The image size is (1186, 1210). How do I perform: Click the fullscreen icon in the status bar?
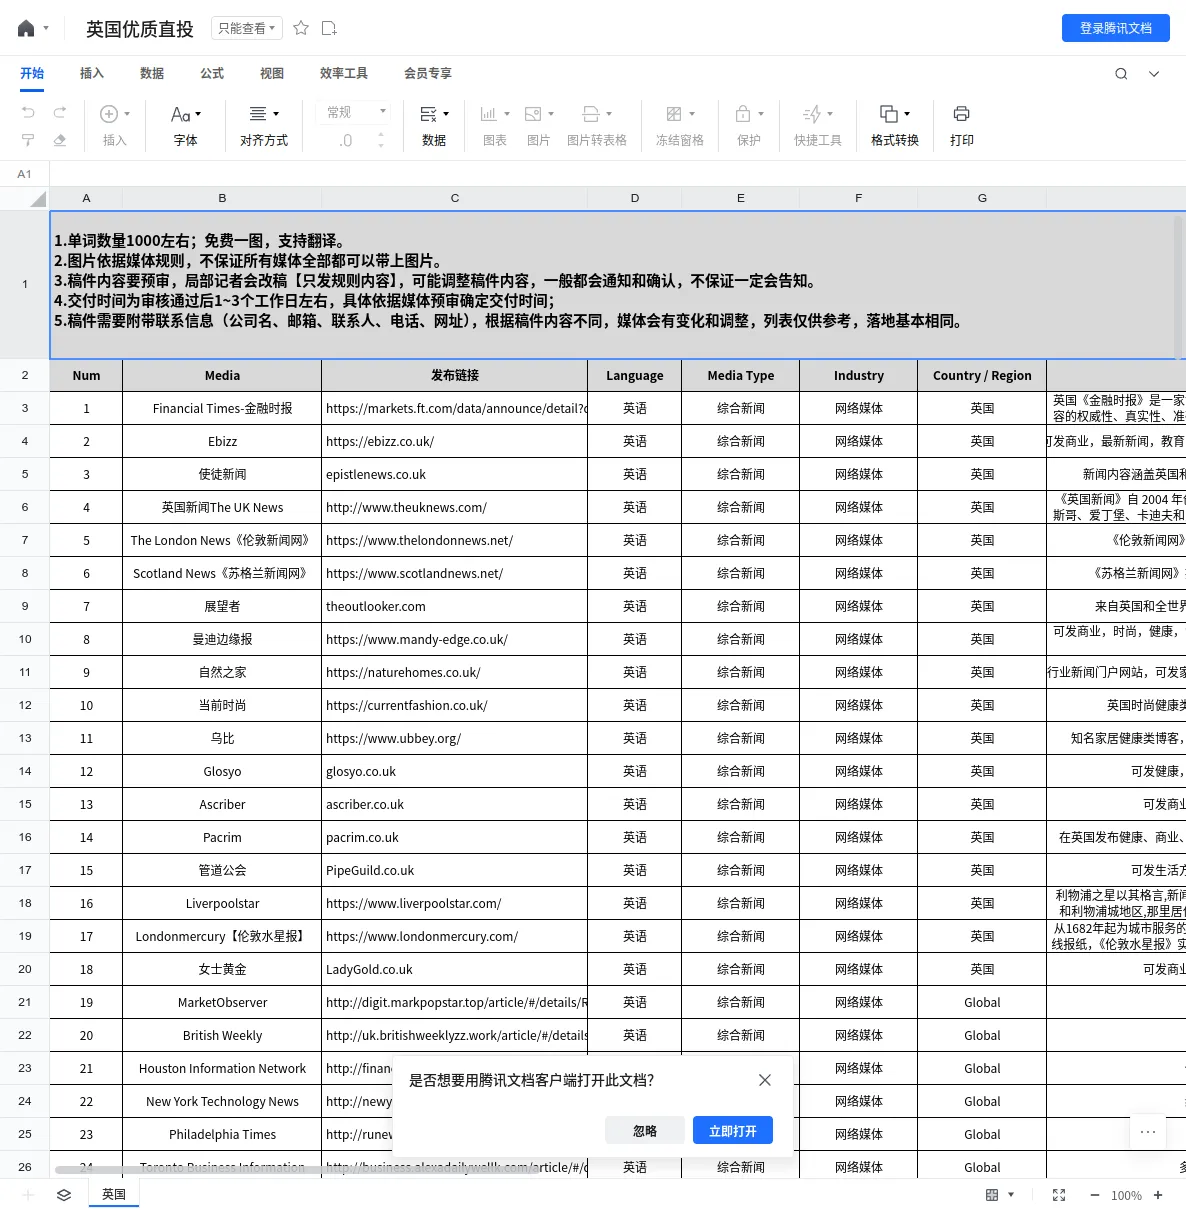pyautogui.click(x=1059, y=1195)
